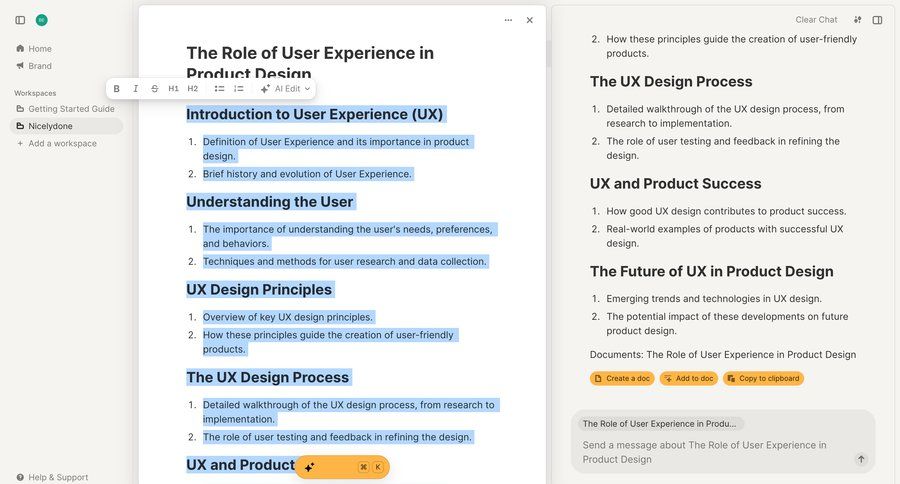Toggle the left sidebar panel icon

20,20
